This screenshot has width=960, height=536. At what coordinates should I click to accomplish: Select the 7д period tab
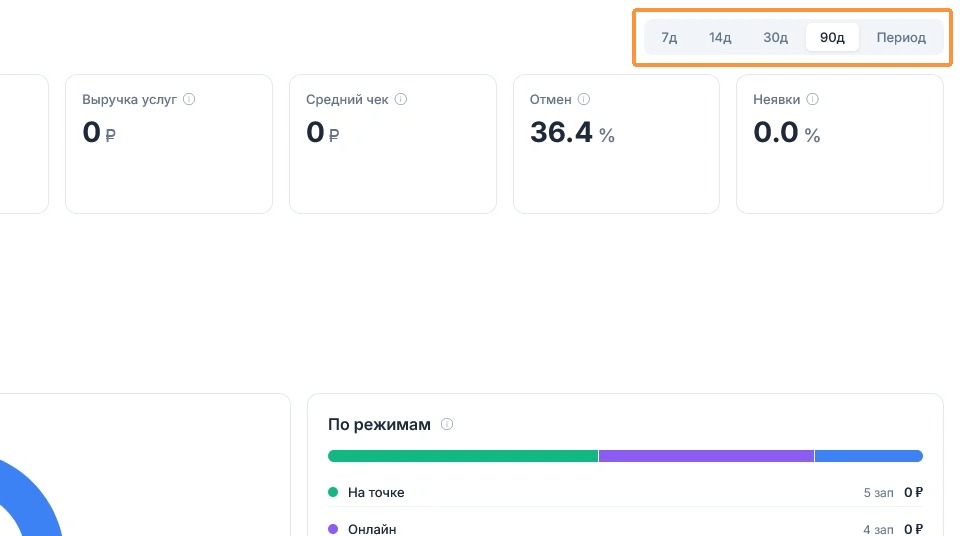click(669, 37)
